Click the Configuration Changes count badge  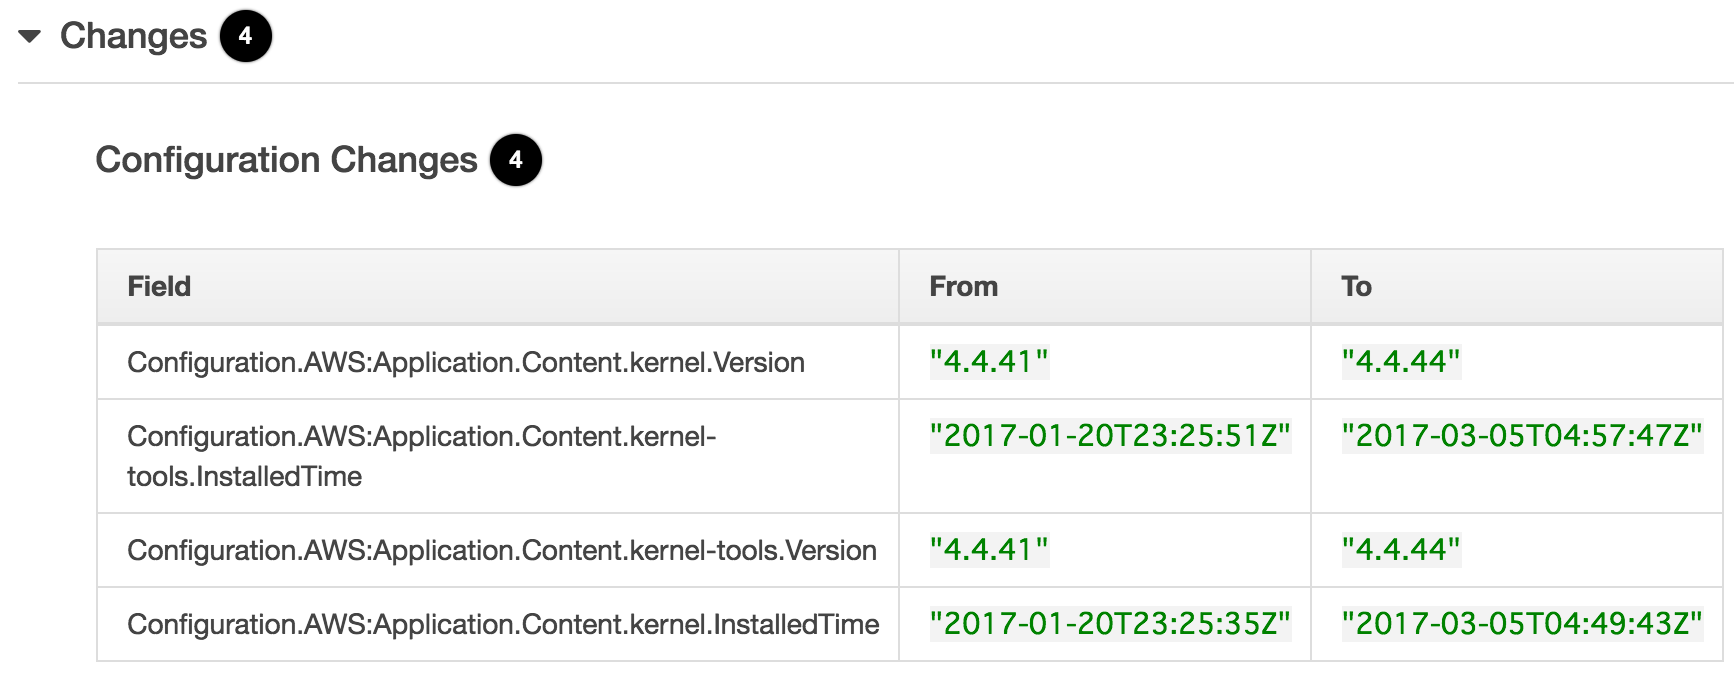tap(515, 160)
